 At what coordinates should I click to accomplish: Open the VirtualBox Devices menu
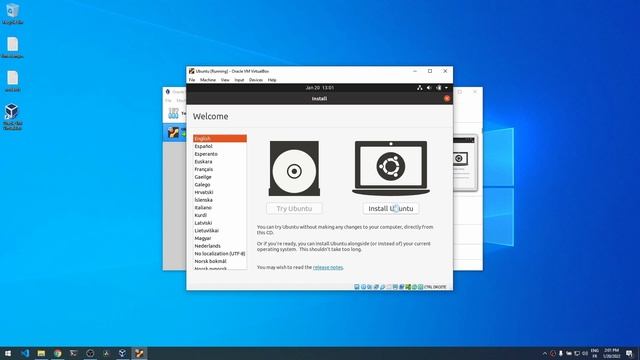click(256, 80)
